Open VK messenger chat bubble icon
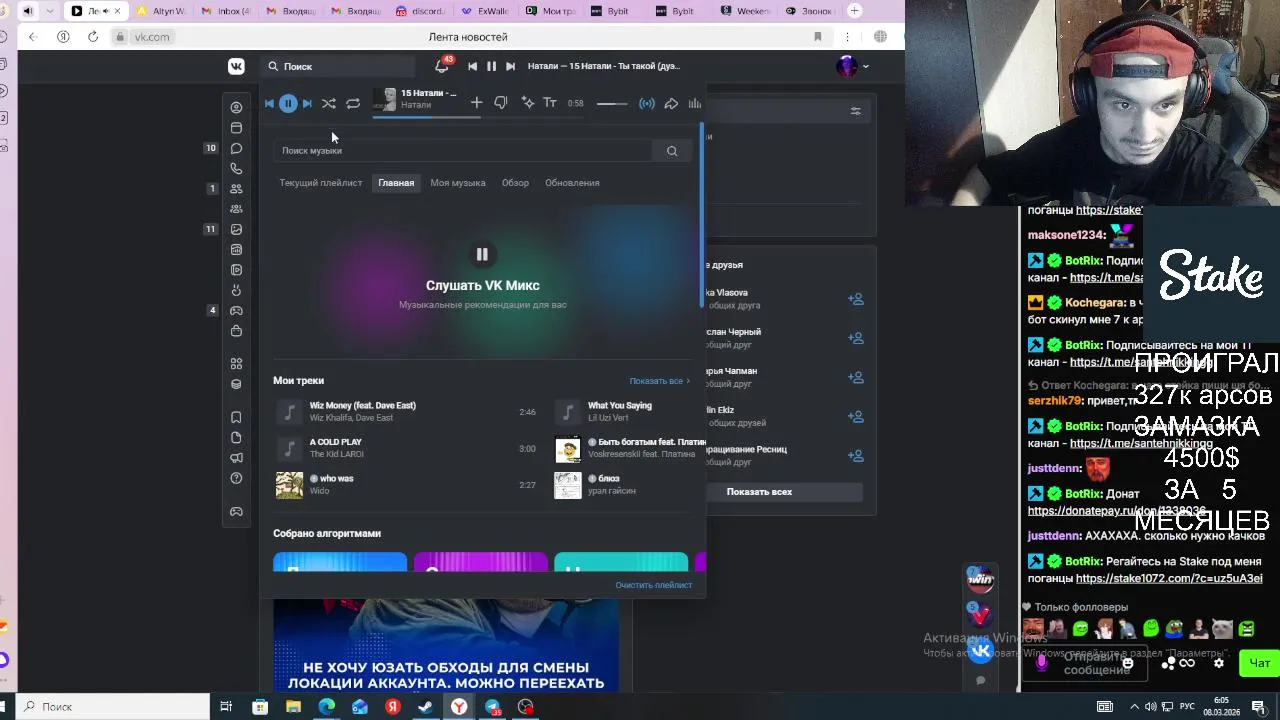The height and width of the screenshot is (720, 1280). pyautogui.click(x=236, y=148)
